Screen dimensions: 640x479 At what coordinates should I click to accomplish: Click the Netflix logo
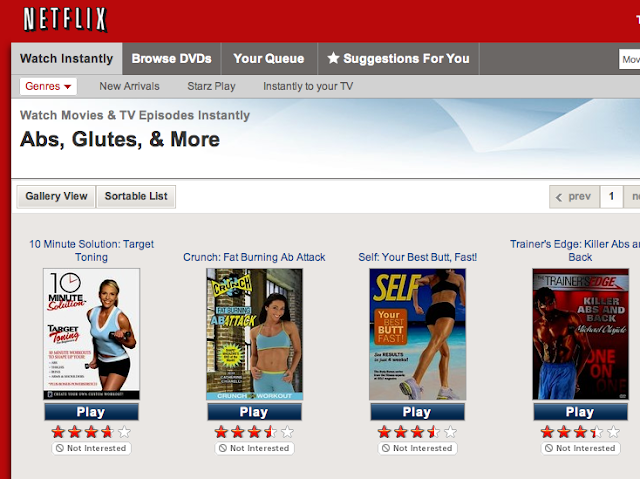pos(65,20)
